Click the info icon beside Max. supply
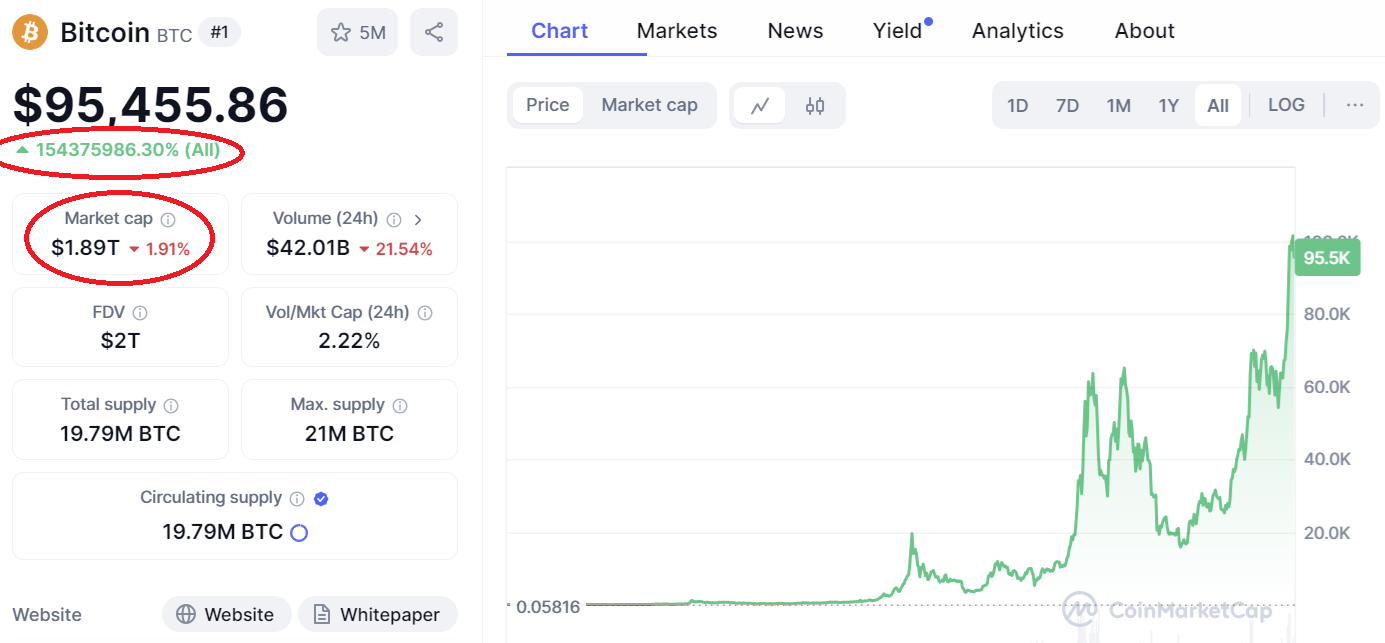 400,405
